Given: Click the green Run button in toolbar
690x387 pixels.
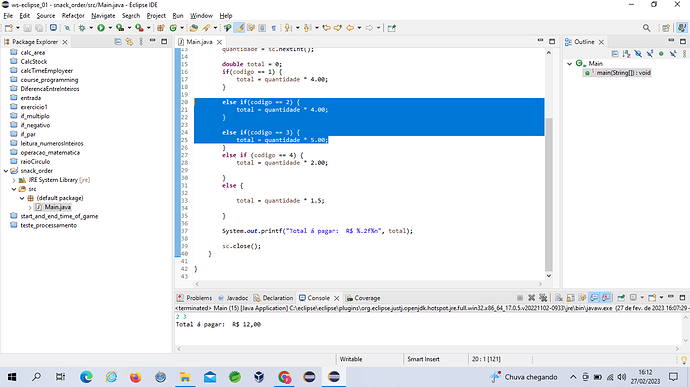Looking at the screenshot, I should (101, 28).
